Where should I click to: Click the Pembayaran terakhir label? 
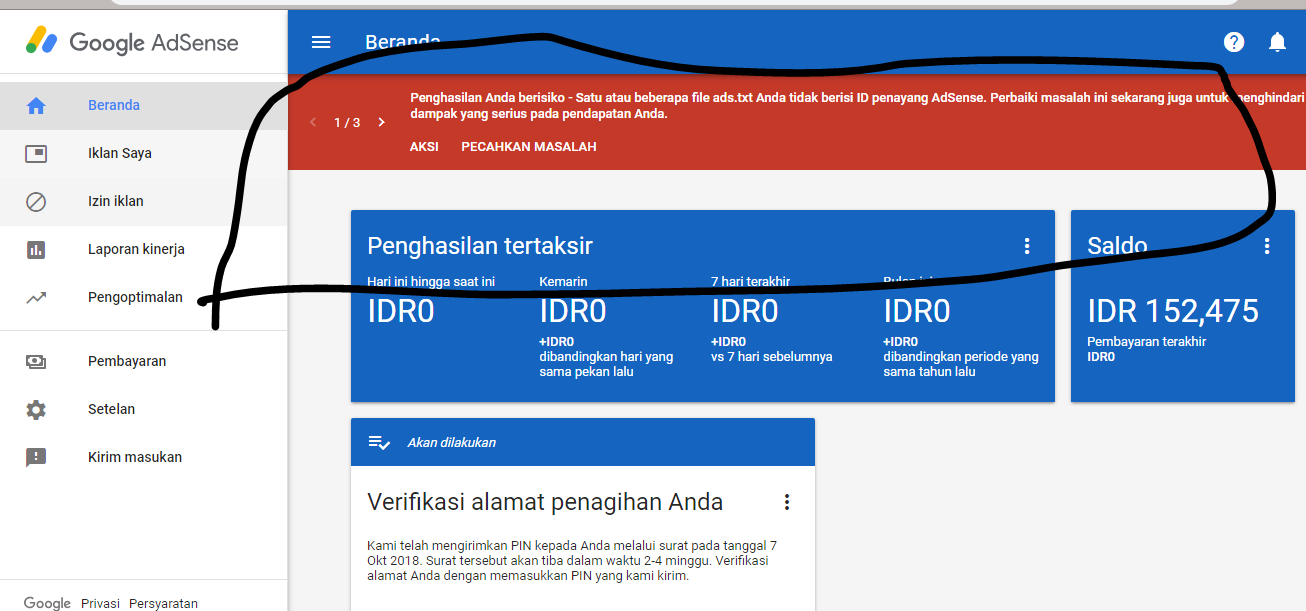click(1147, 342)
